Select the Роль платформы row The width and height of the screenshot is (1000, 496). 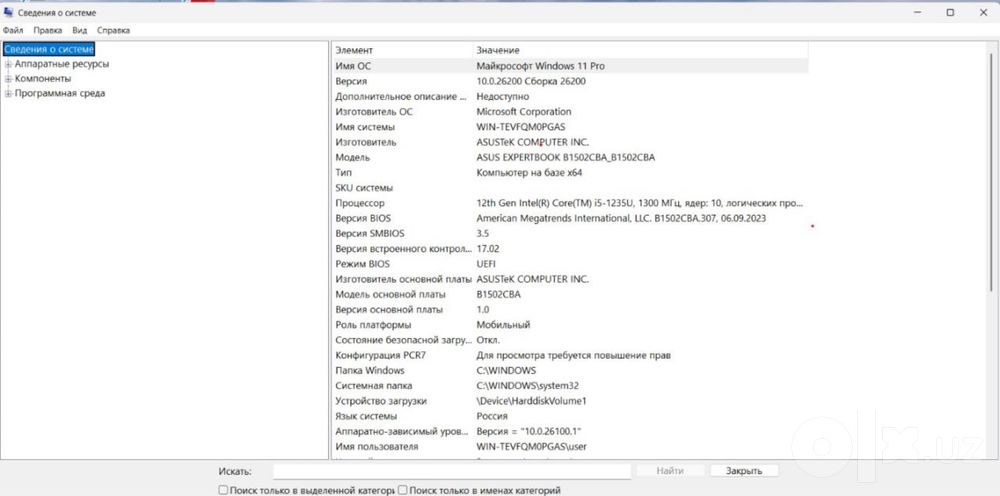click(x=571, y=325)
